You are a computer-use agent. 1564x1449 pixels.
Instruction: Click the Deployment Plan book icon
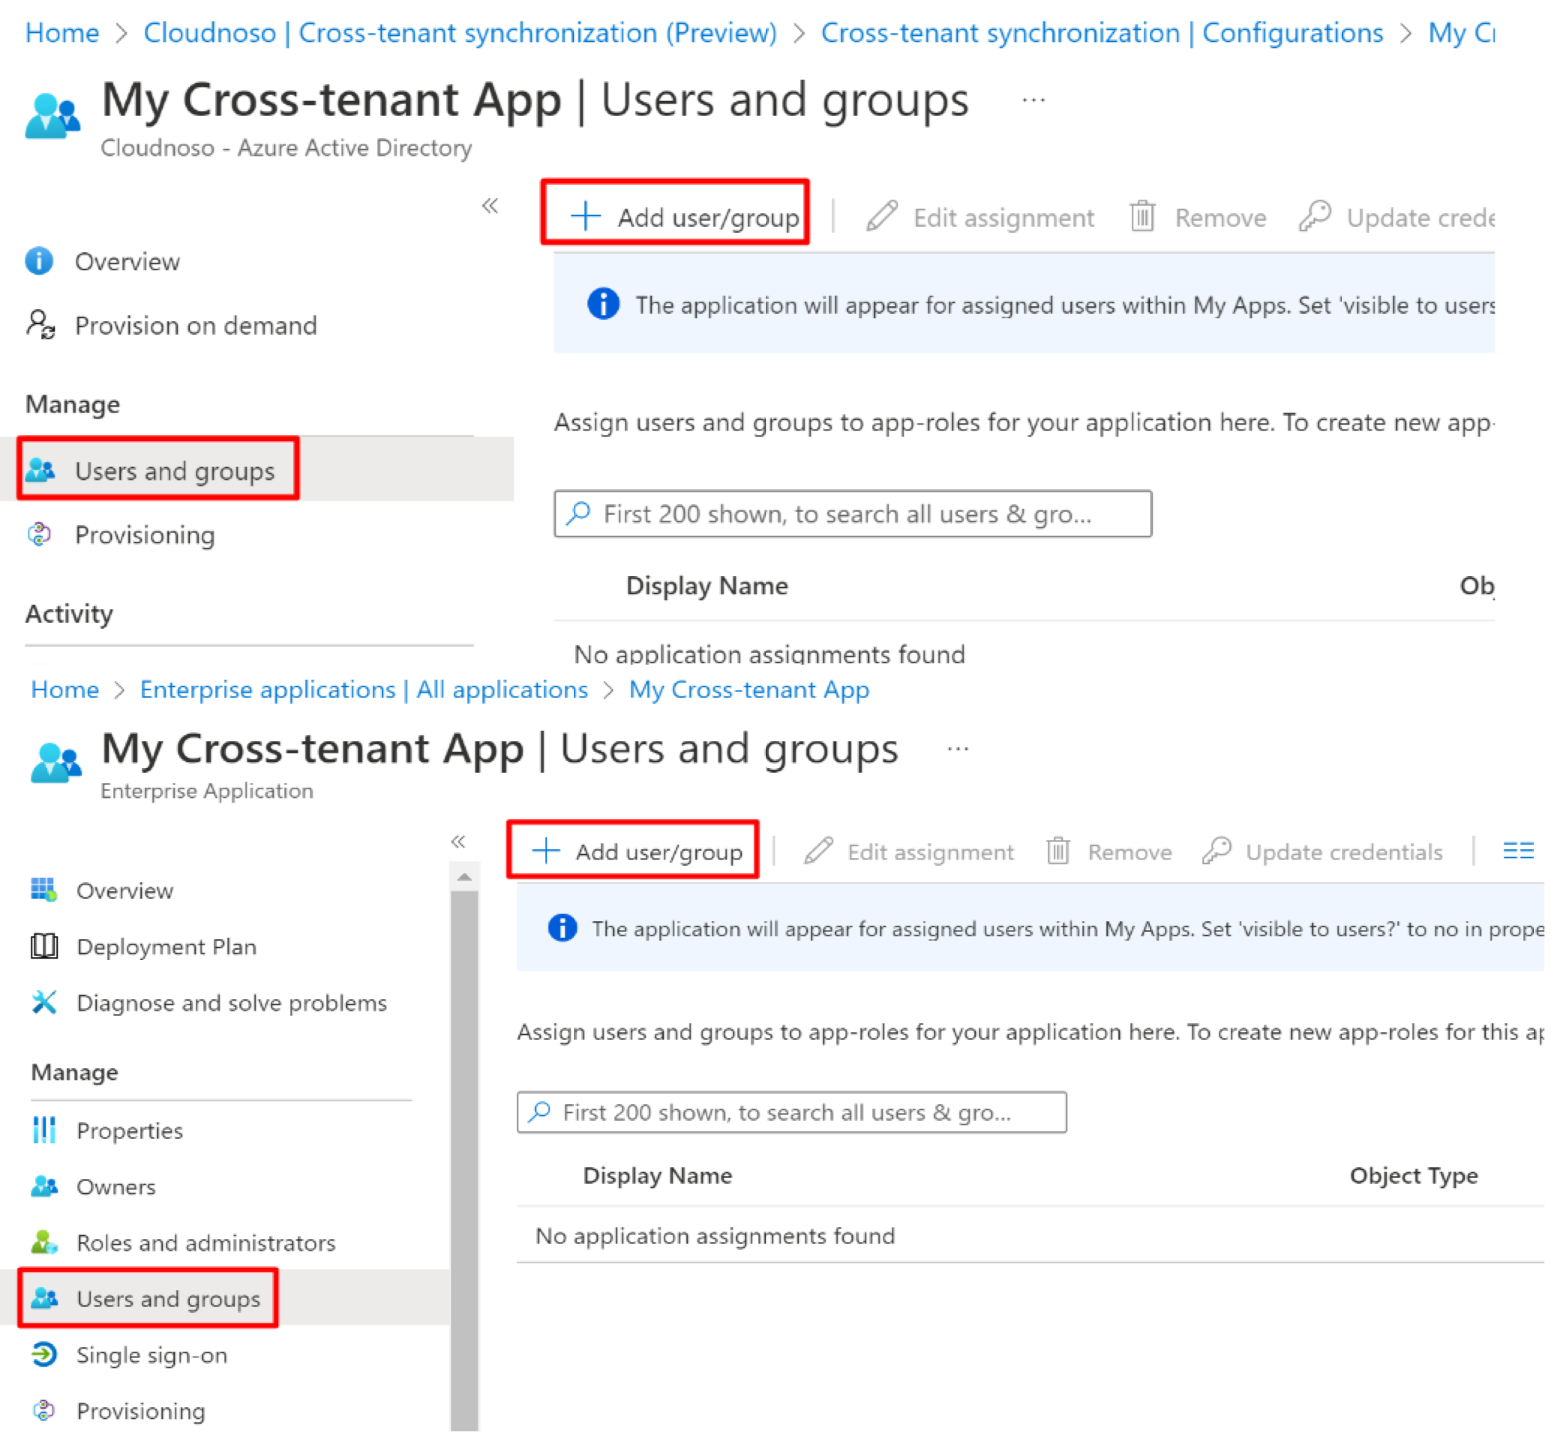pos(44,946)
